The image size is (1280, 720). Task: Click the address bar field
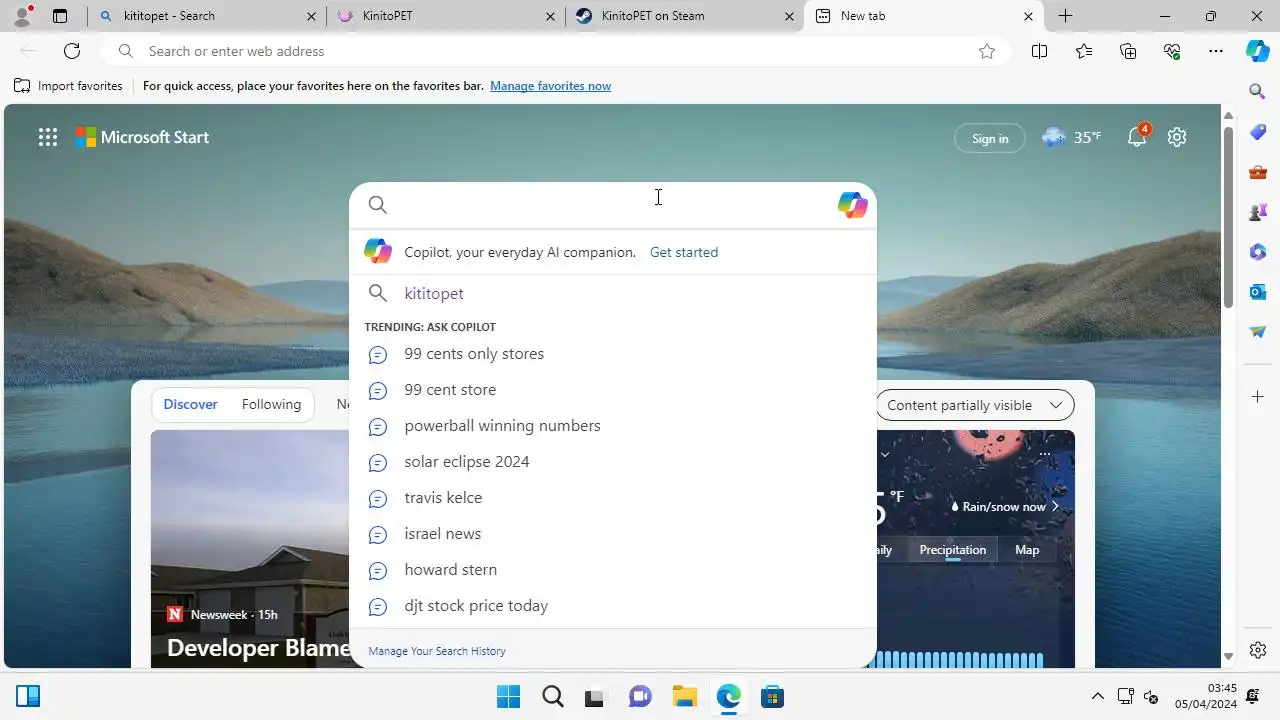(555, 51)
